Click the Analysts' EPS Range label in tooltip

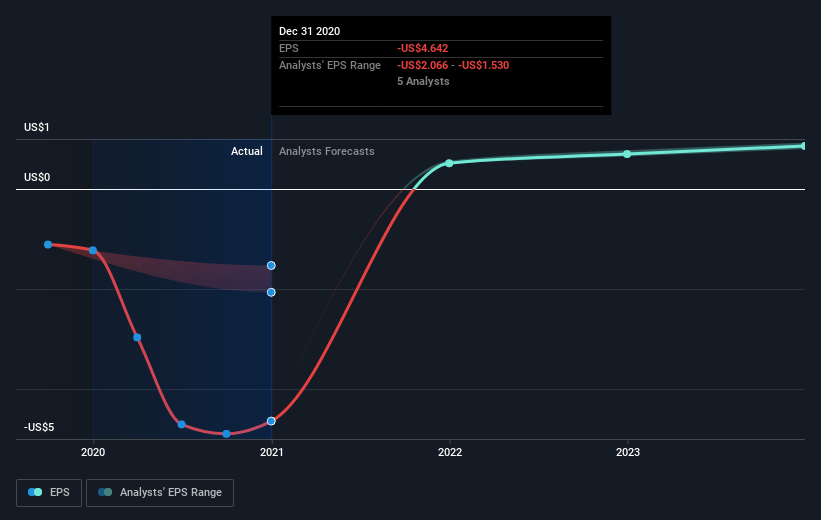point(330,65)
